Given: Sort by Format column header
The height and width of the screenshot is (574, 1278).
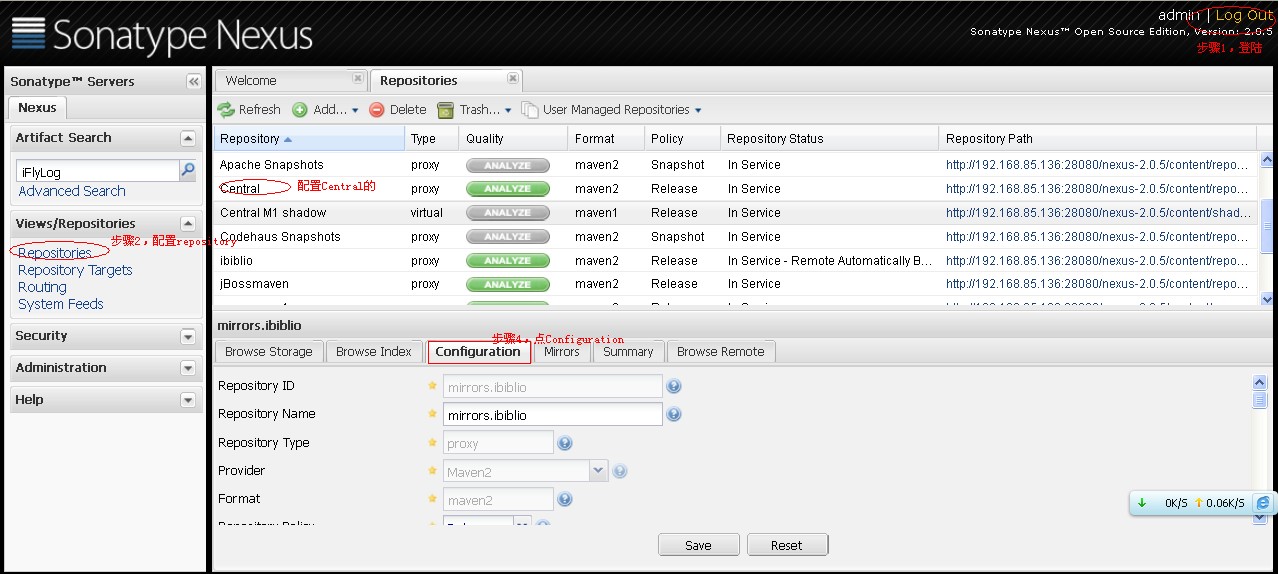Looking at the screenshot, I should (x=606, y=139).
